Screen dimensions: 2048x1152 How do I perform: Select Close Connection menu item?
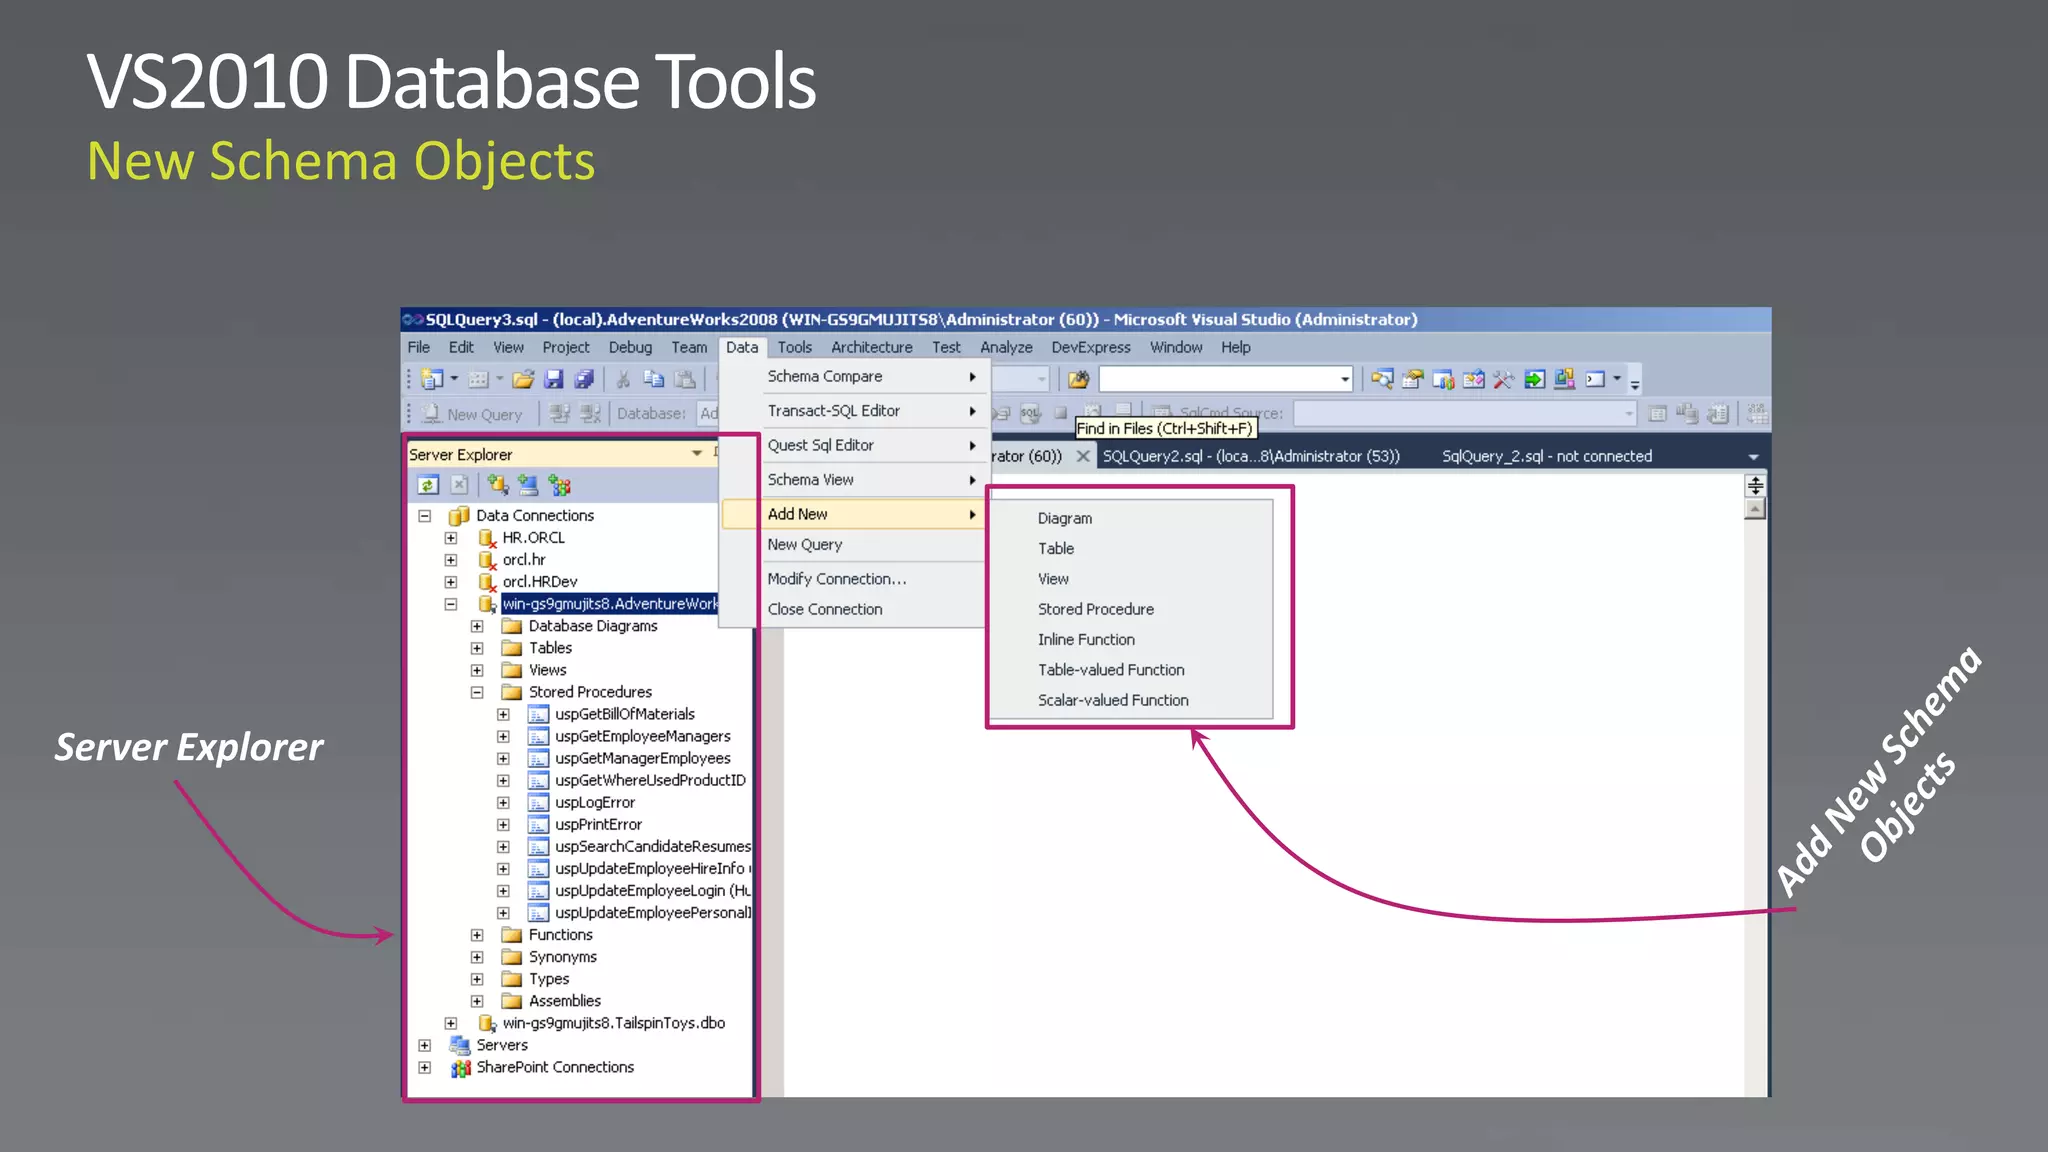point(856,609)
